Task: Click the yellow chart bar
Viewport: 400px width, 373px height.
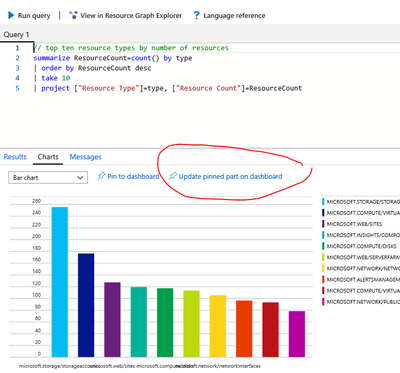Action: (218, 326)
